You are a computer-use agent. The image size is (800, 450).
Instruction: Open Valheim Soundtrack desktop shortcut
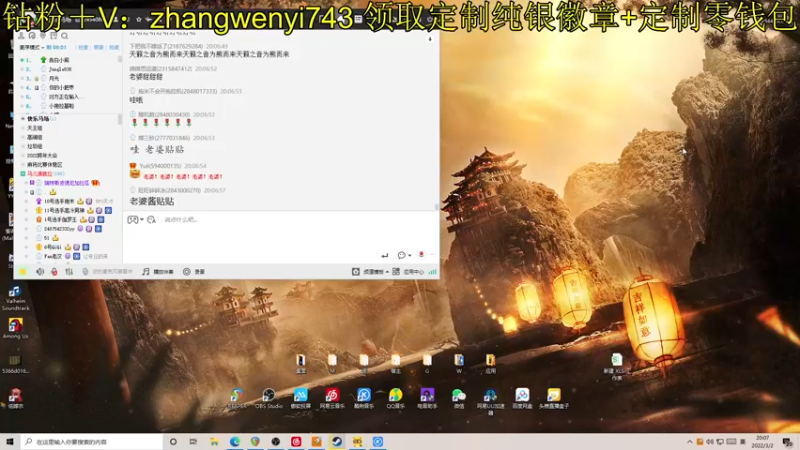point(15,298)
